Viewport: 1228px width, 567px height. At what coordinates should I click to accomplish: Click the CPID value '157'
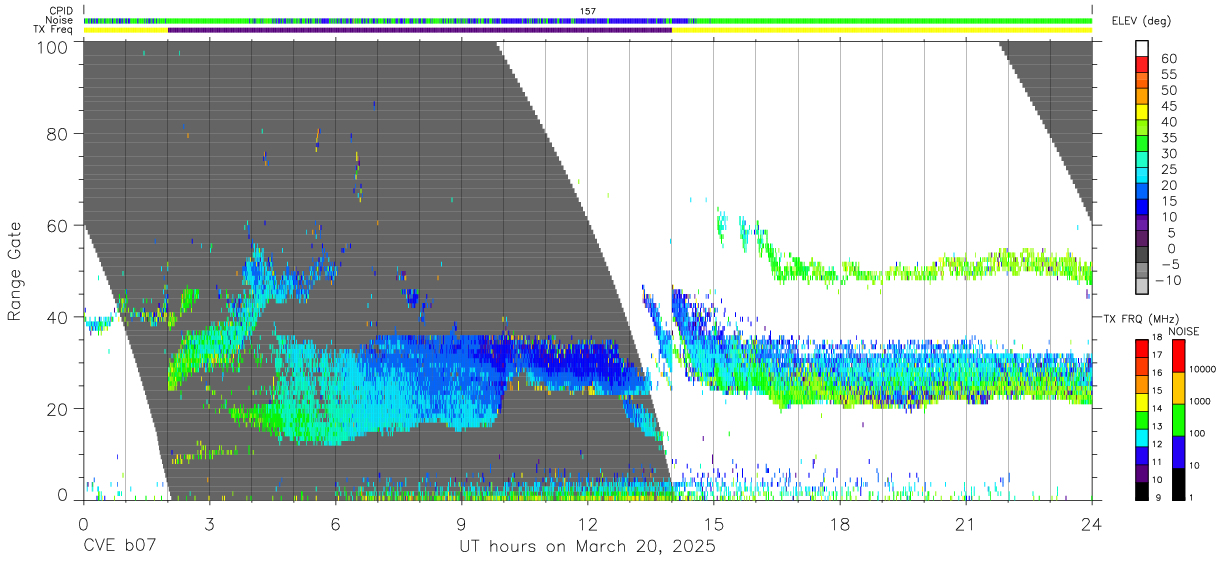[588, 11]
